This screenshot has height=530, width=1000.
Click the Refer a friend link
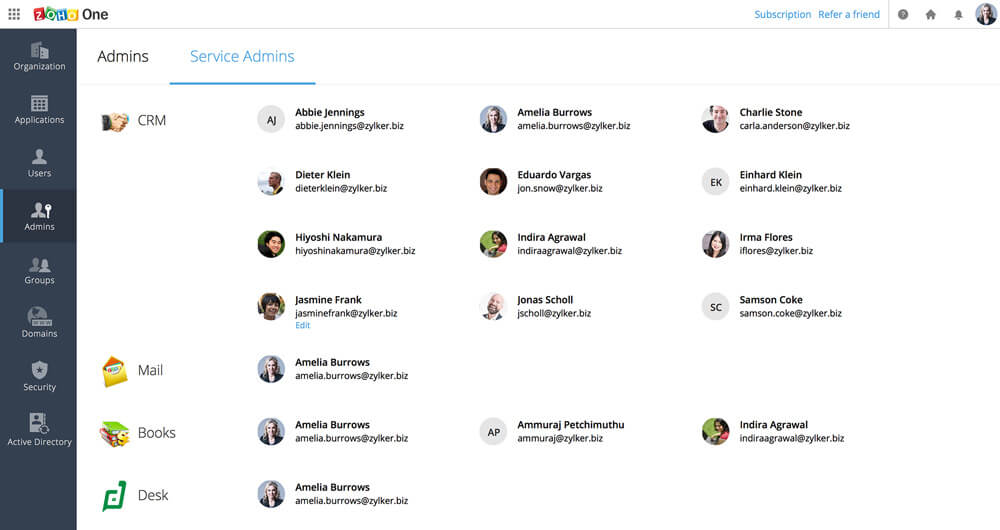click(849, 15)
